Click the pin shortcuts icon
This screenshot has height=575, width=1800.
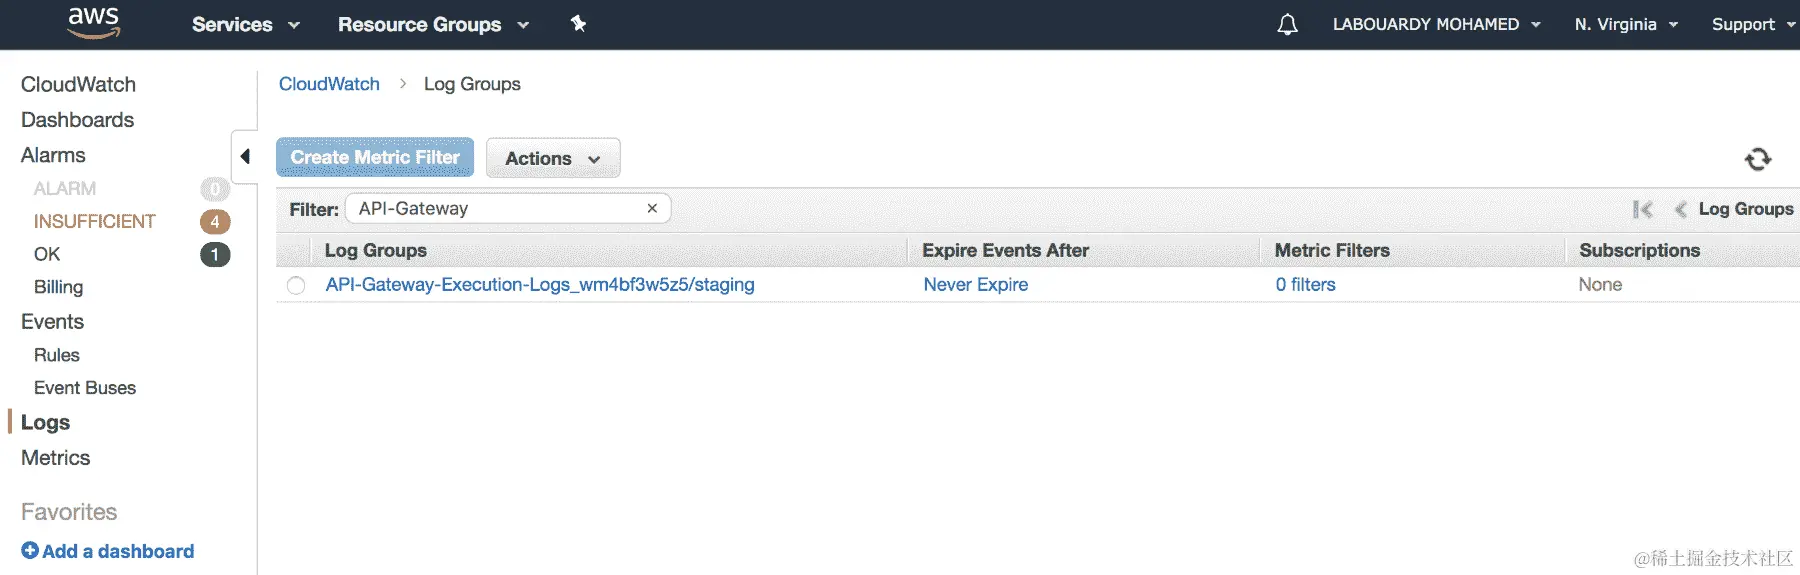pyautogui.click(x=578, y=23)
